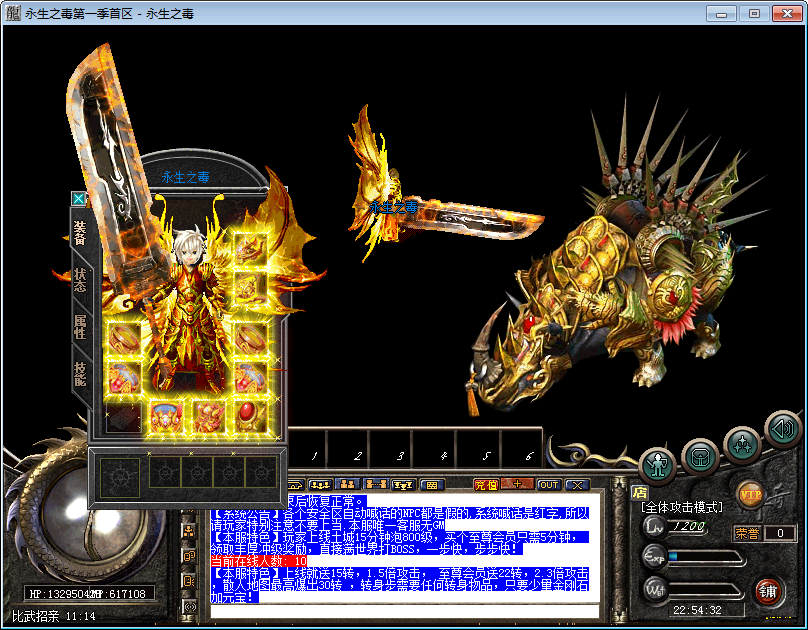Click the hierarchy icon left of chat
The image size is (808, 630).
click(x=189, y=531)
